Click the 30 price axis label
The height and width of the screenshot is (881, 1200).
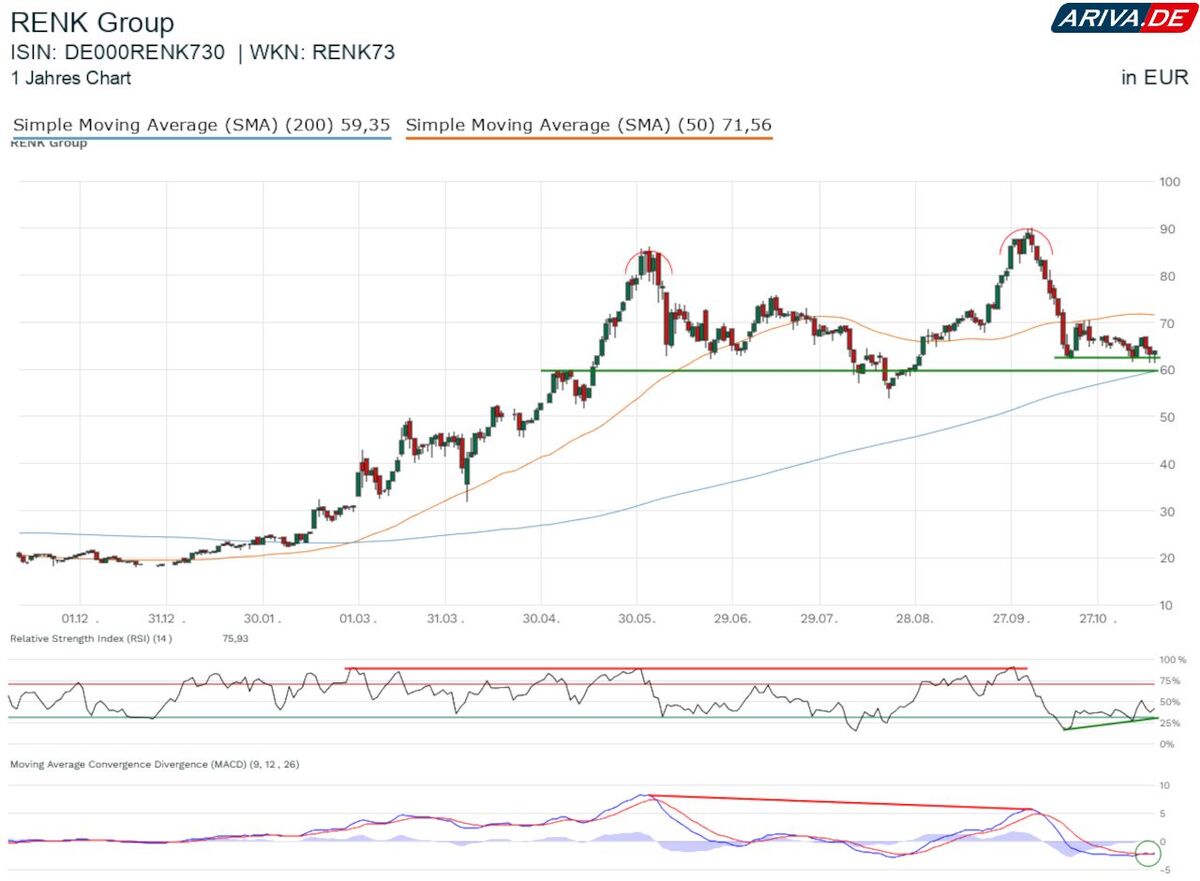(x=1166, y=511)
